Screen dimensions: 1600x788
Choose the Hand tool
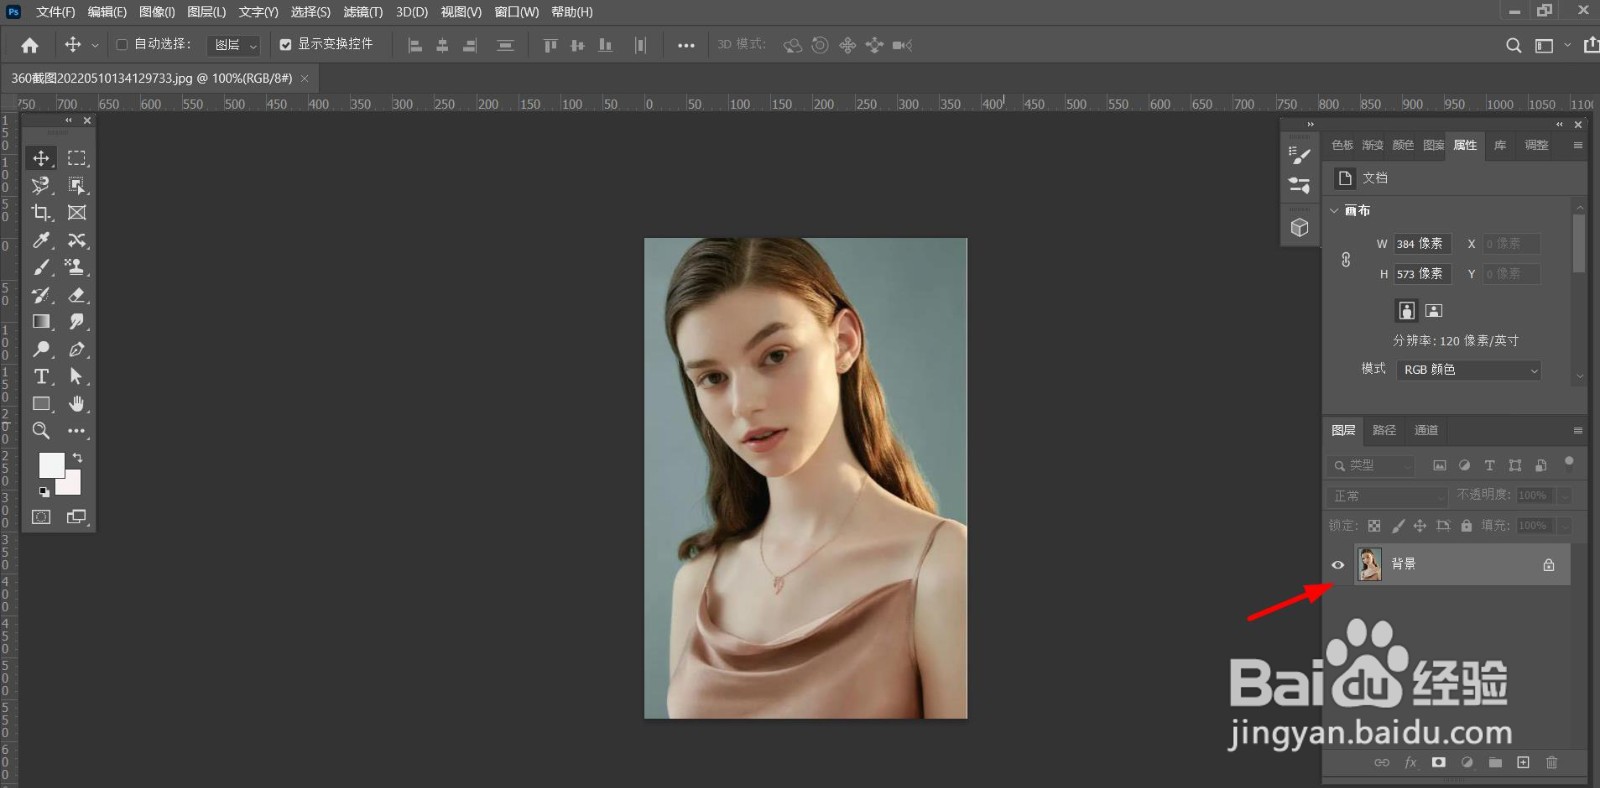77,404
